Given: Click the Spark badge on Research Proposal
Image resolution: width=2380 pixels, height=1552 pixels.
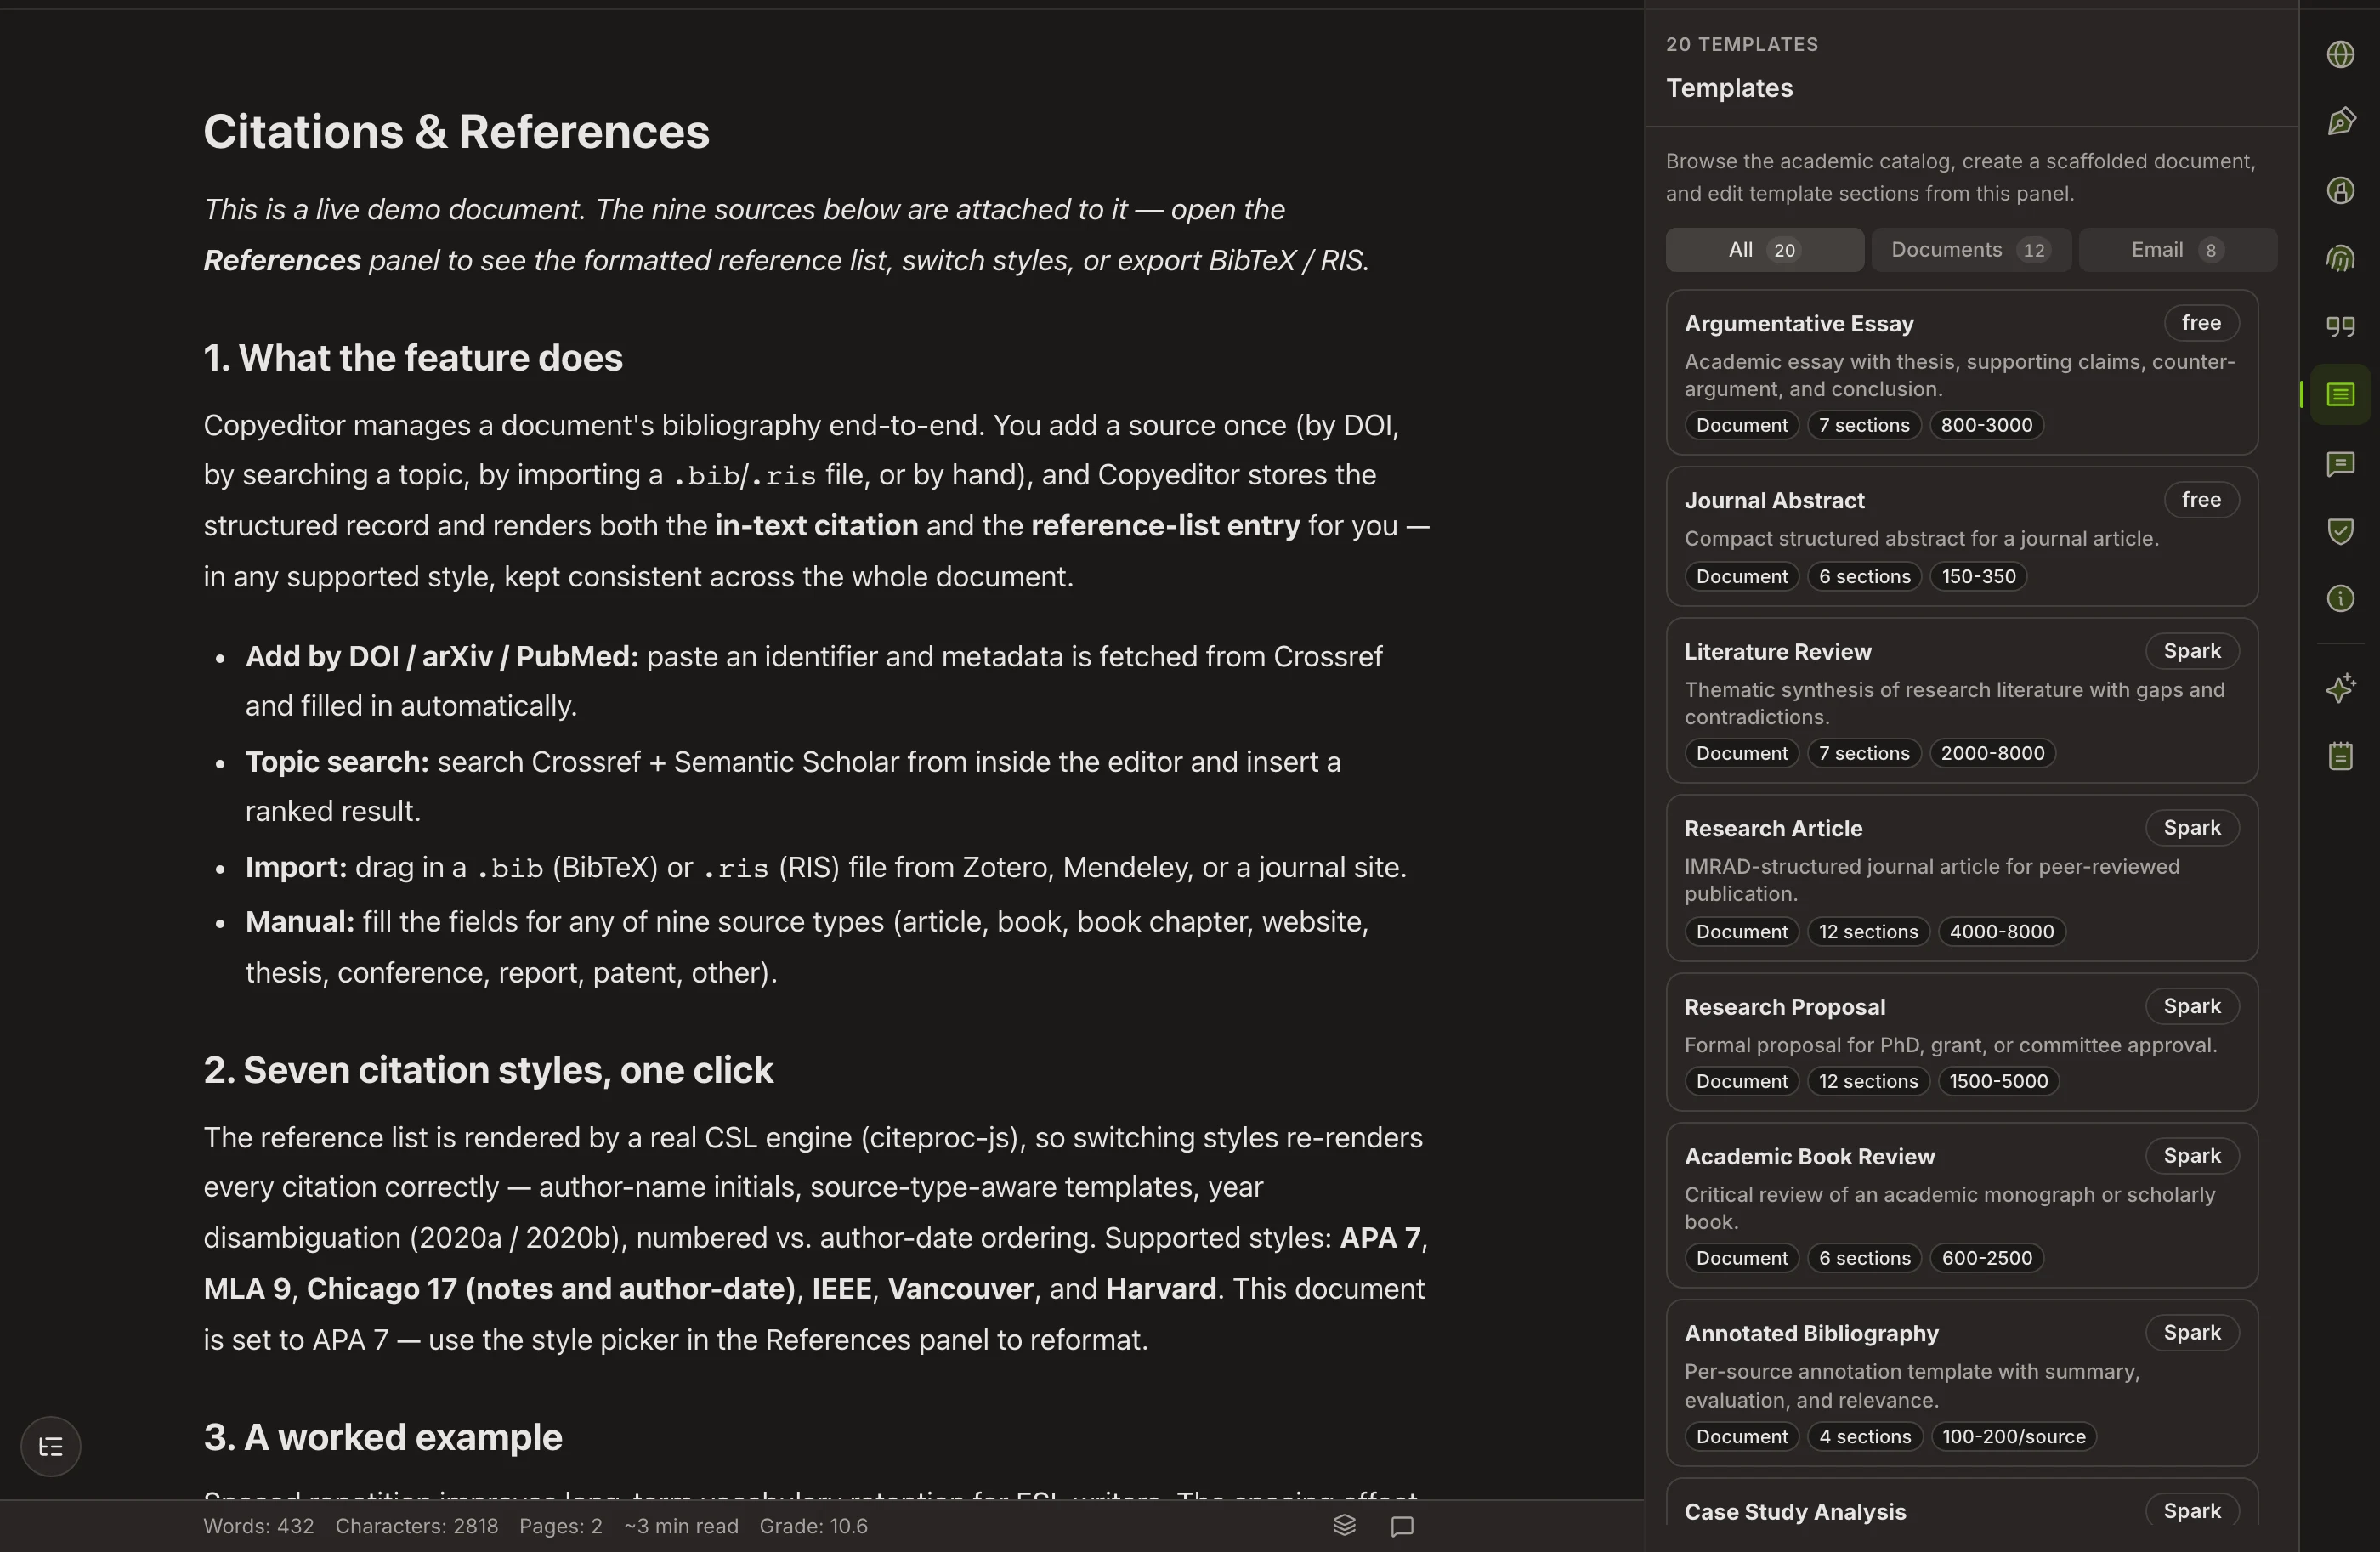Looking at the screenshot, I should tap(2192, 1006).
